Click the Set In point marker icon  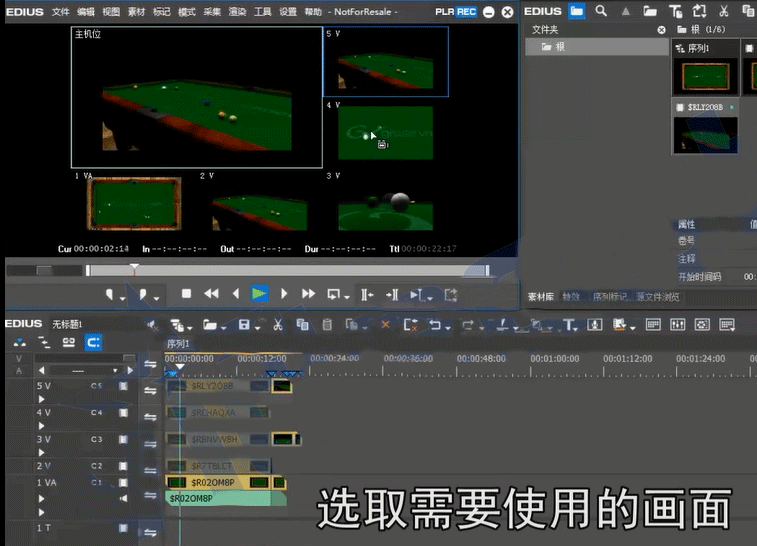click(x=110, y=294)
